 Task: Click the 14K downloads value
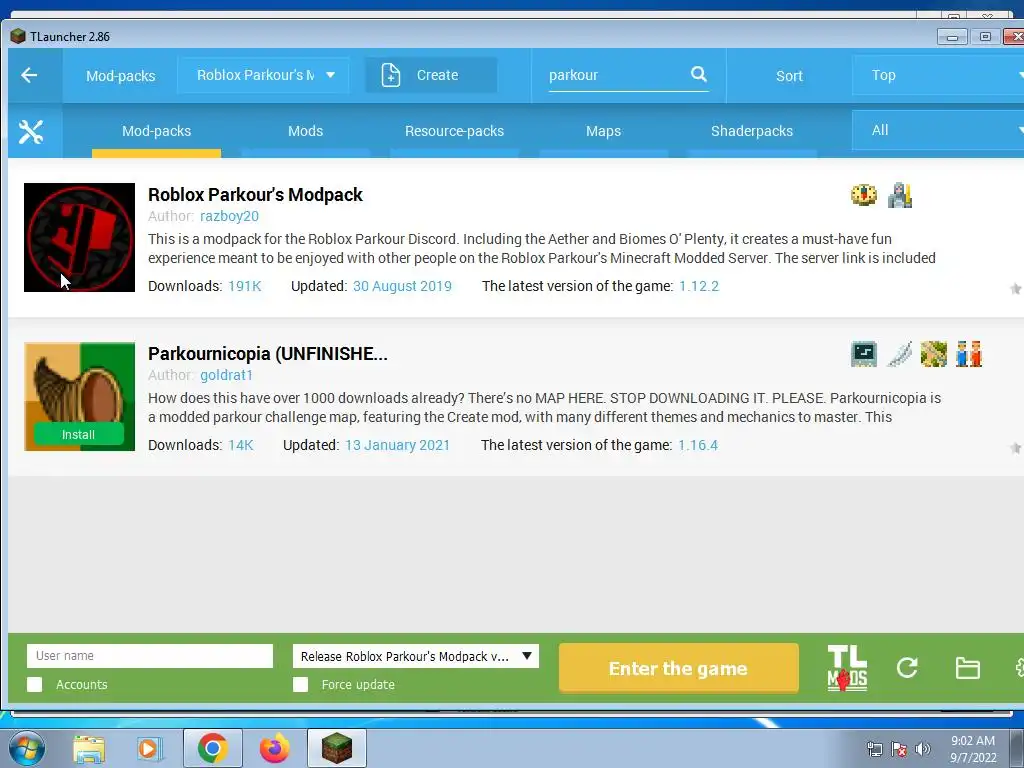(240, 445)
